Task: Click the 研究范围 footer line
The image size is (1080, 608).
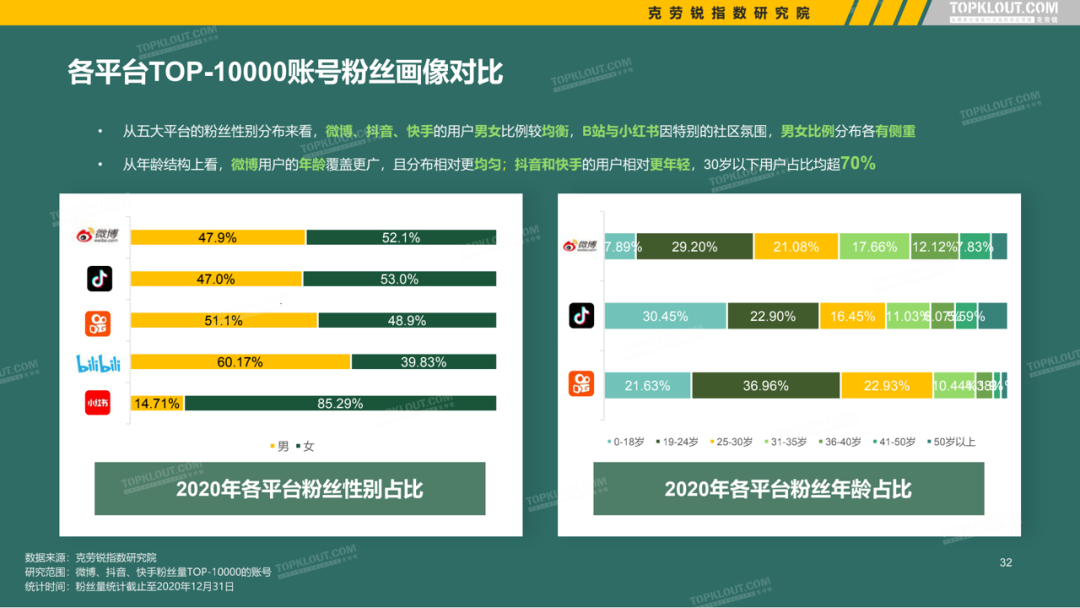Action: pos(148,572)
